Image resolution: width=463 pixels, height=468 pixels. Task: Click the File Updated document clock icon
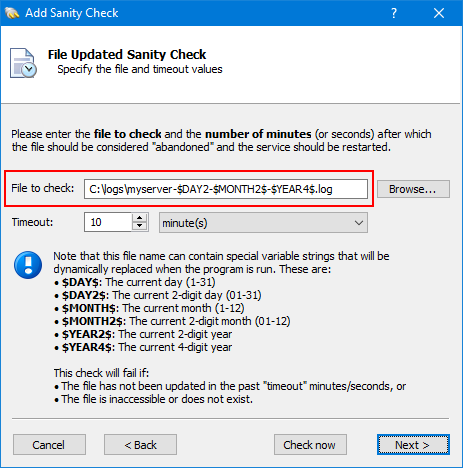tap(23, 63)
